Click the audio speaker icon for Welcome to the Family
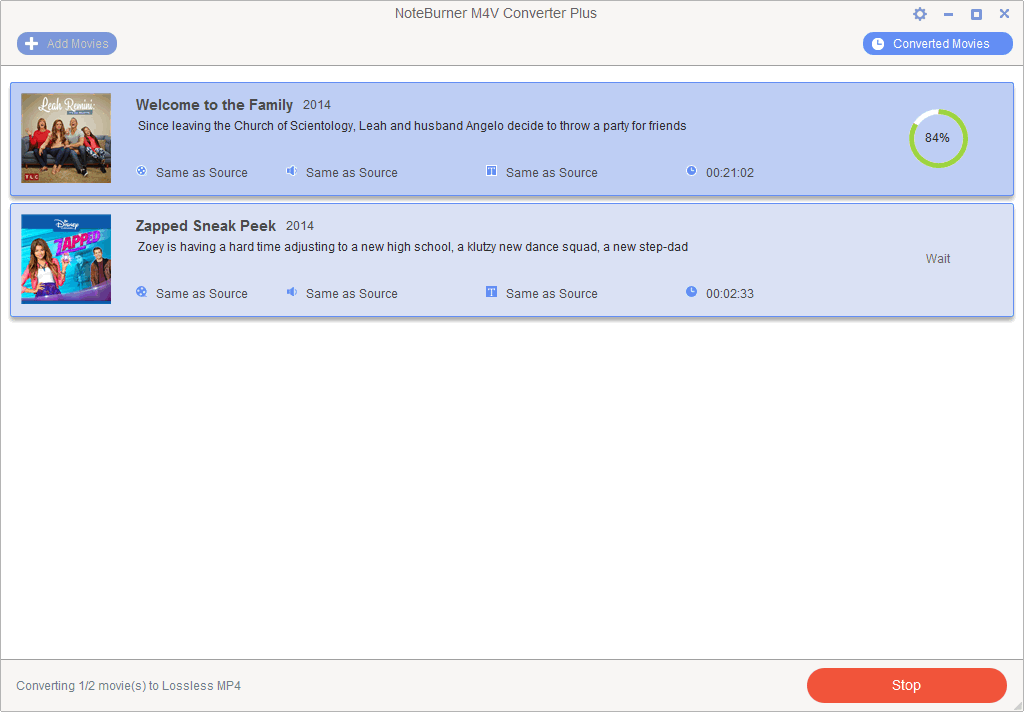 [291, 171]
